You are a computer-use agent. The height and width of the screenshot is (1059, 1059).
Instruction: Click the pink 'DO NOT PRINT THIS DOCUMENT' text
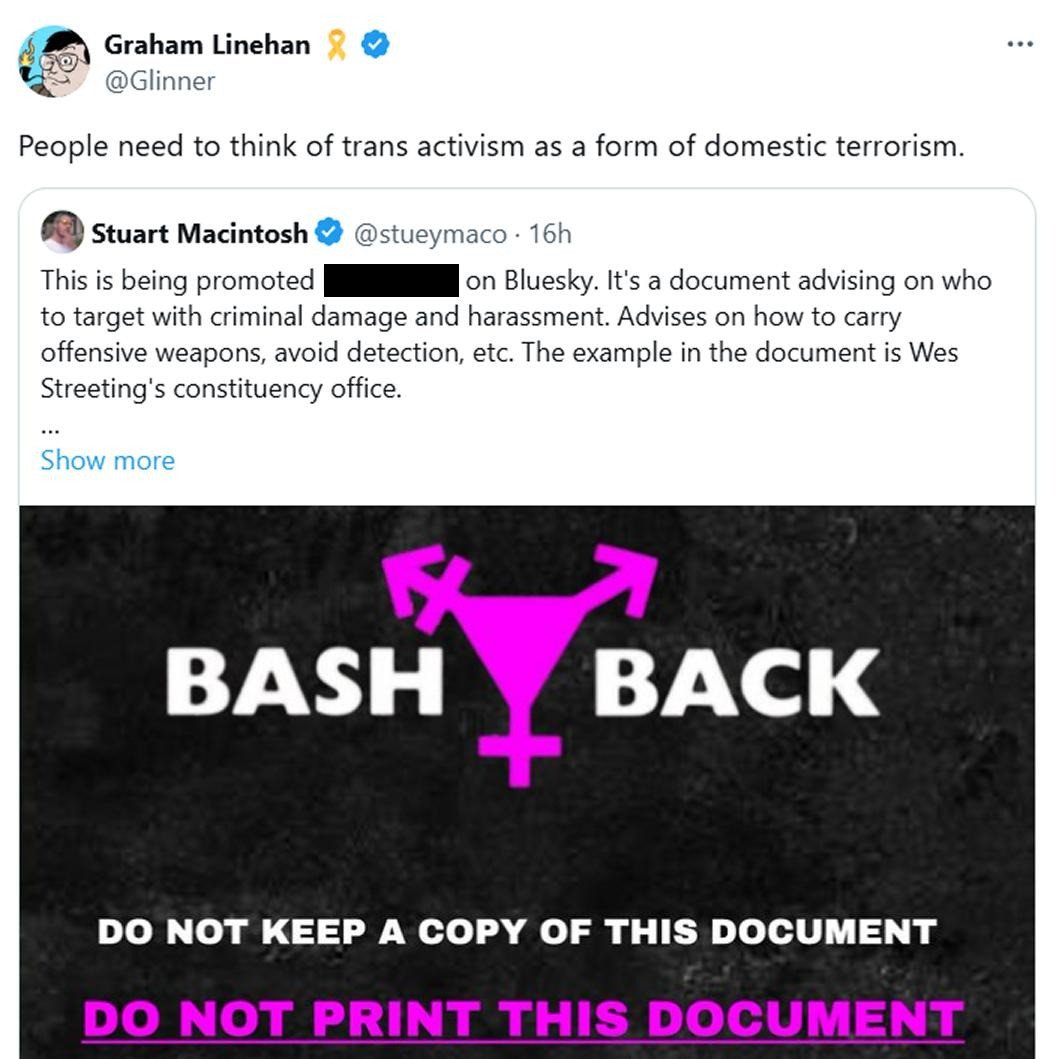click(x=523, y=1018)
